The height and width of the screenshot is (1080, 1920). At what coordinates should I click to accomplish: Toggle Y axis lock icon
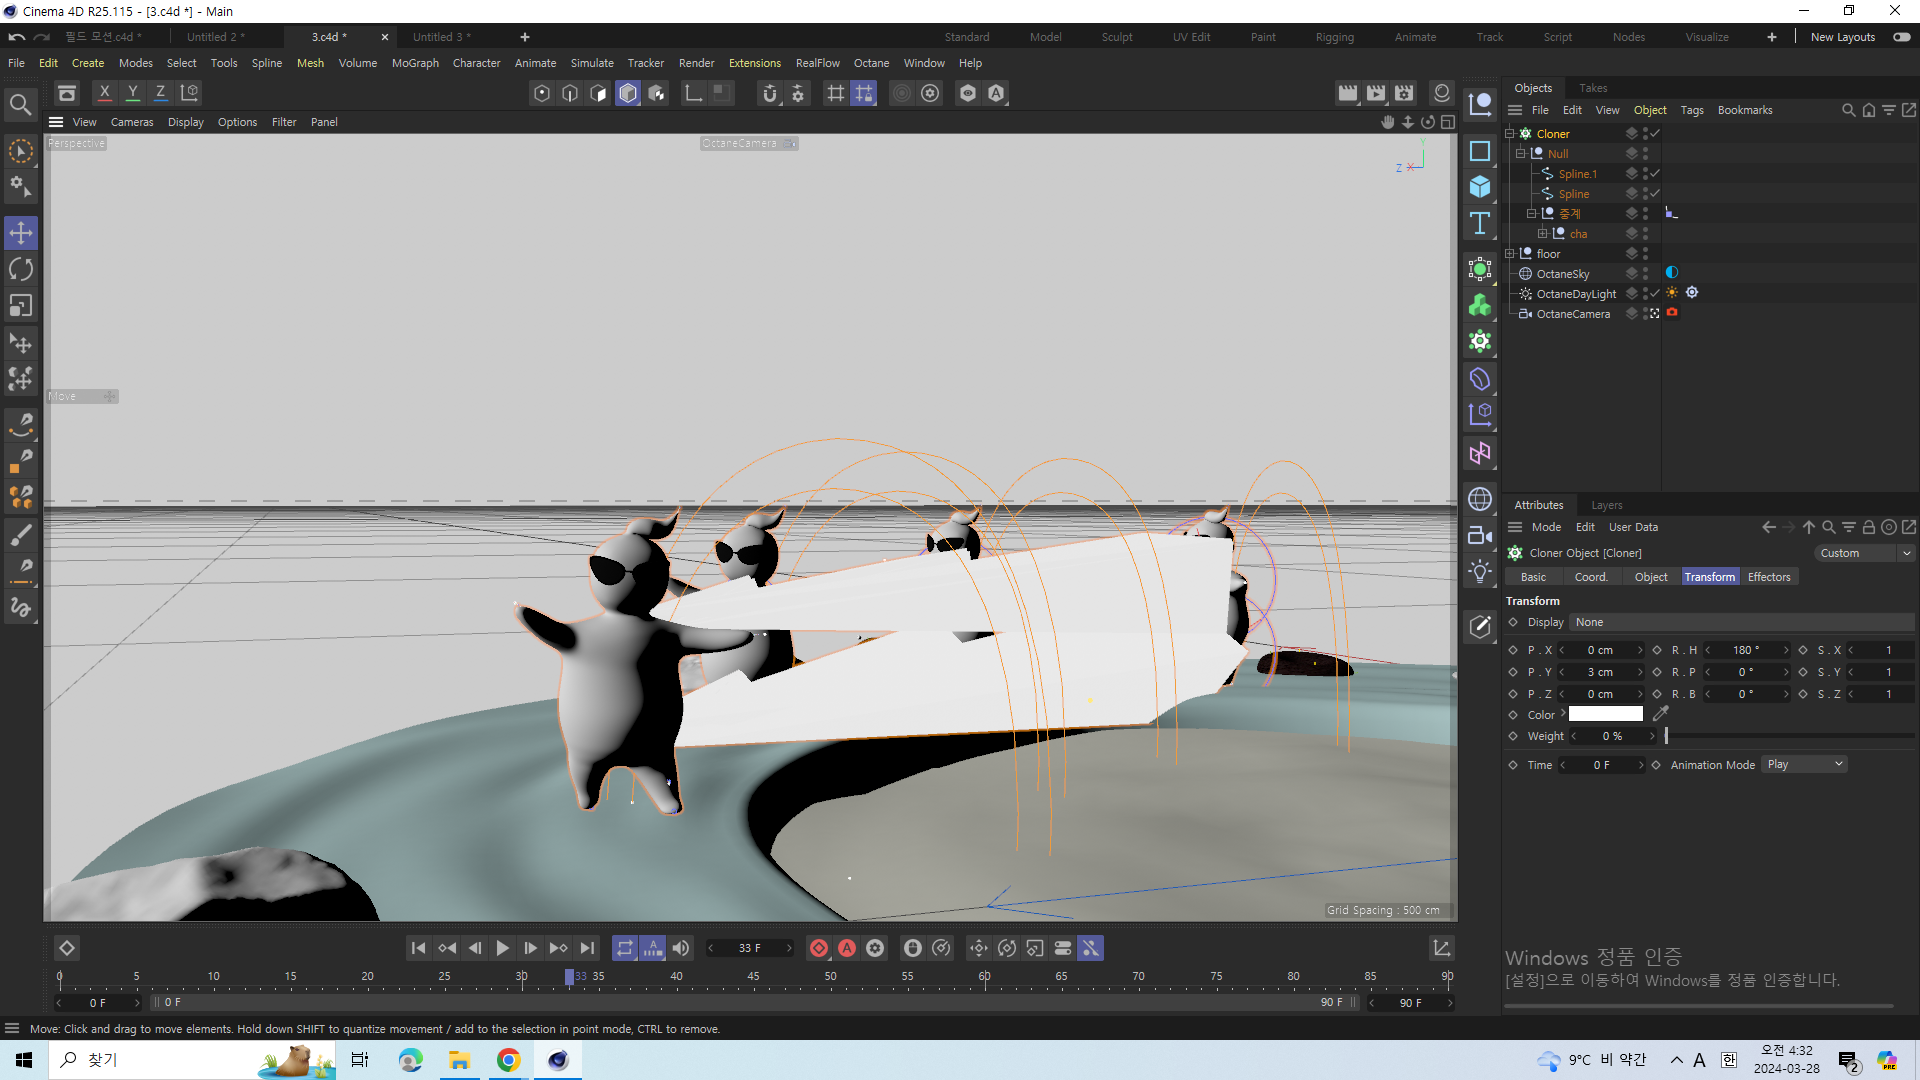132,93
